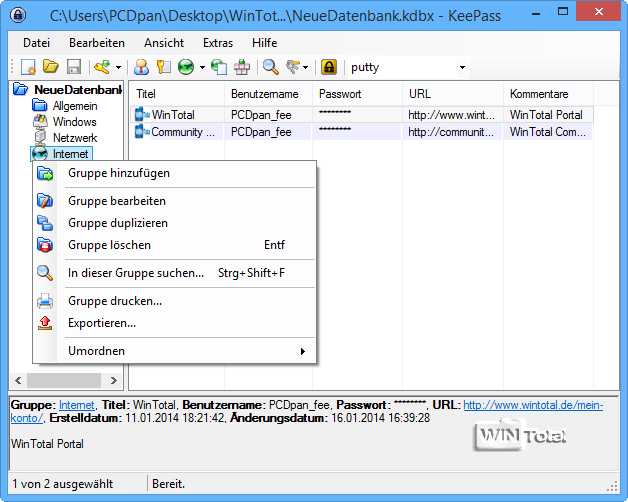This screenshot has height=502, width=628.
Task: Expand the quick search combo box arrow
Action: point(462,67)
